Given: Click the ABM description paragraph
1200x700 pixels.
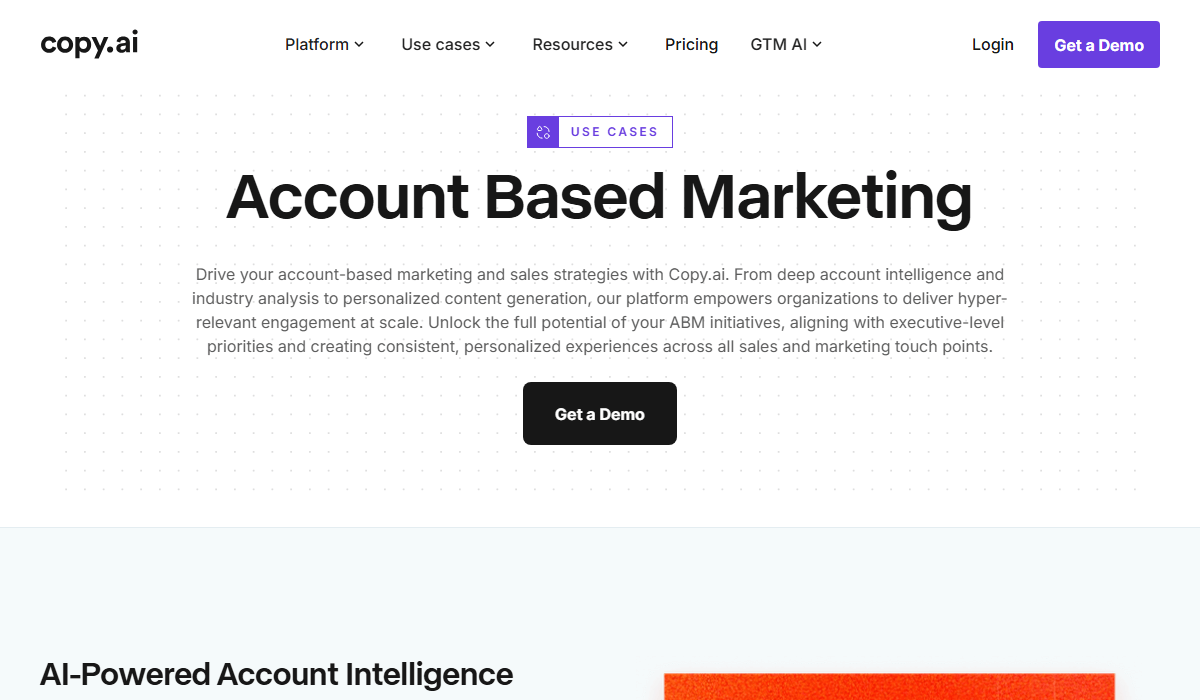Looking at the screenshot, I should pyautogui.click(x=599, y=310).
